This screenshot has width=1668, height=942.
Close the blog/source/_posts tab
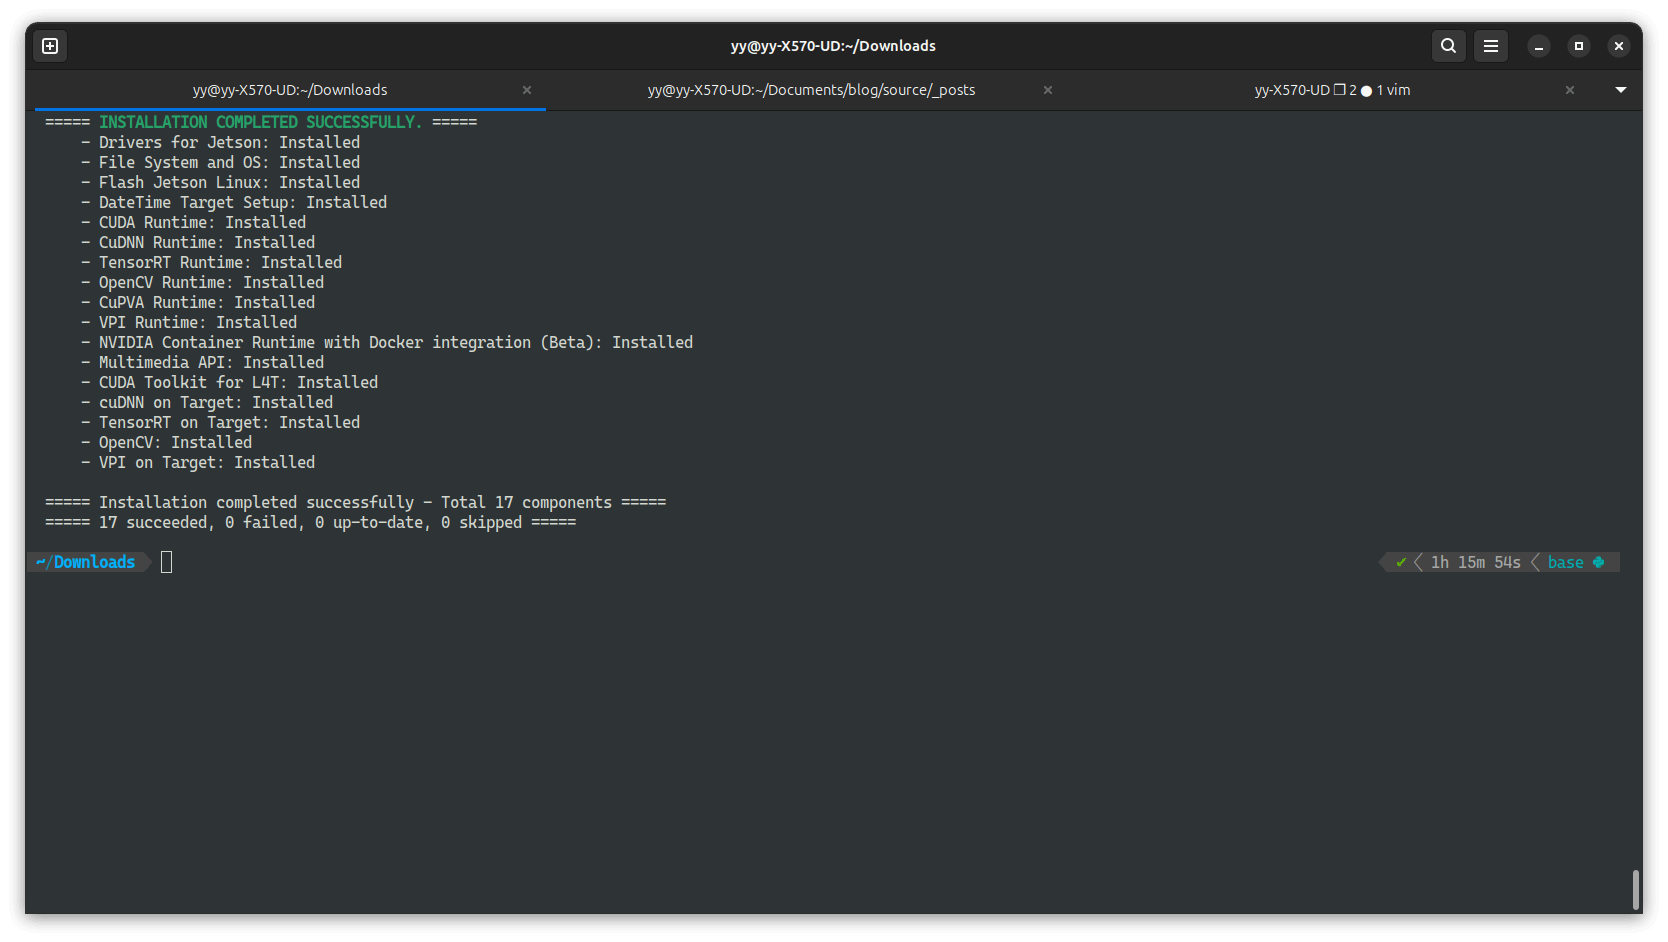click(1048, 90)
